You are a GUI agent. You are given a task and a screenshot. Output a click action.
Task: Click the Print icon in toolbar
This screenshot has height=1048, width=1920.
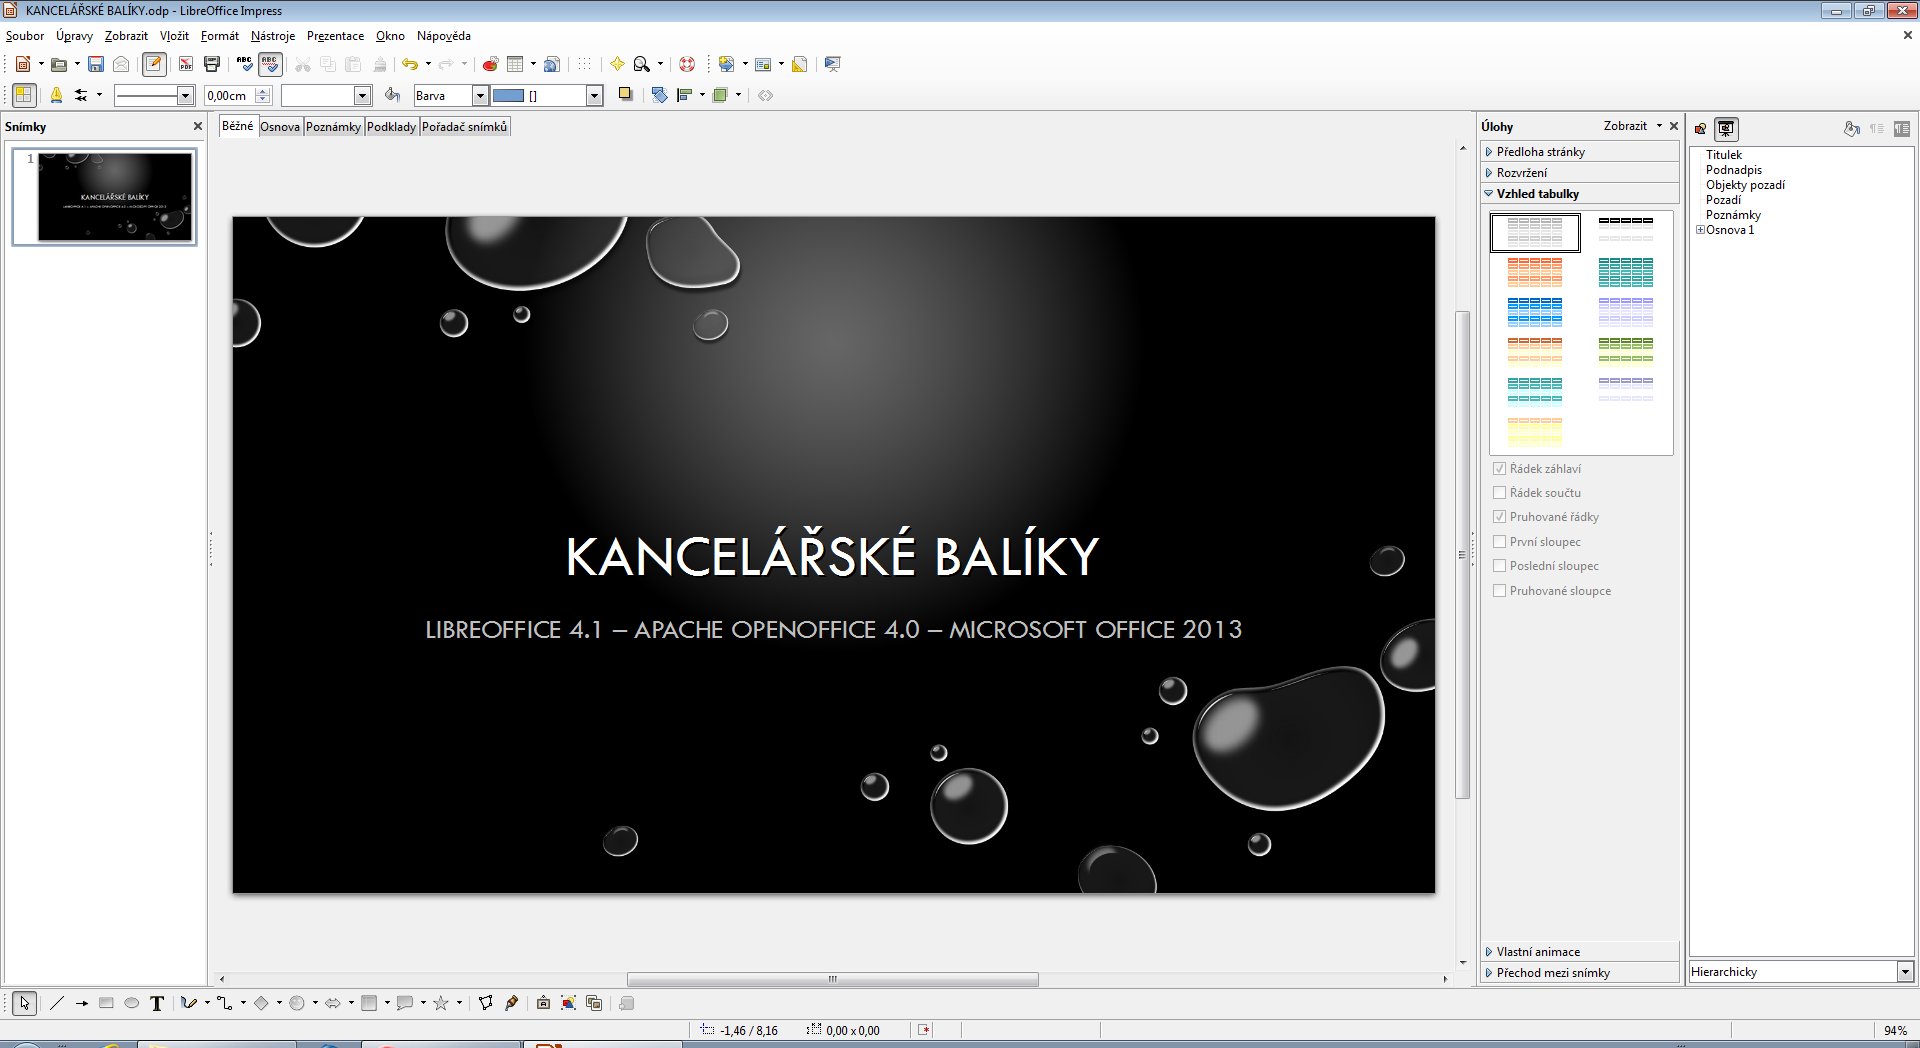point(212,64)
